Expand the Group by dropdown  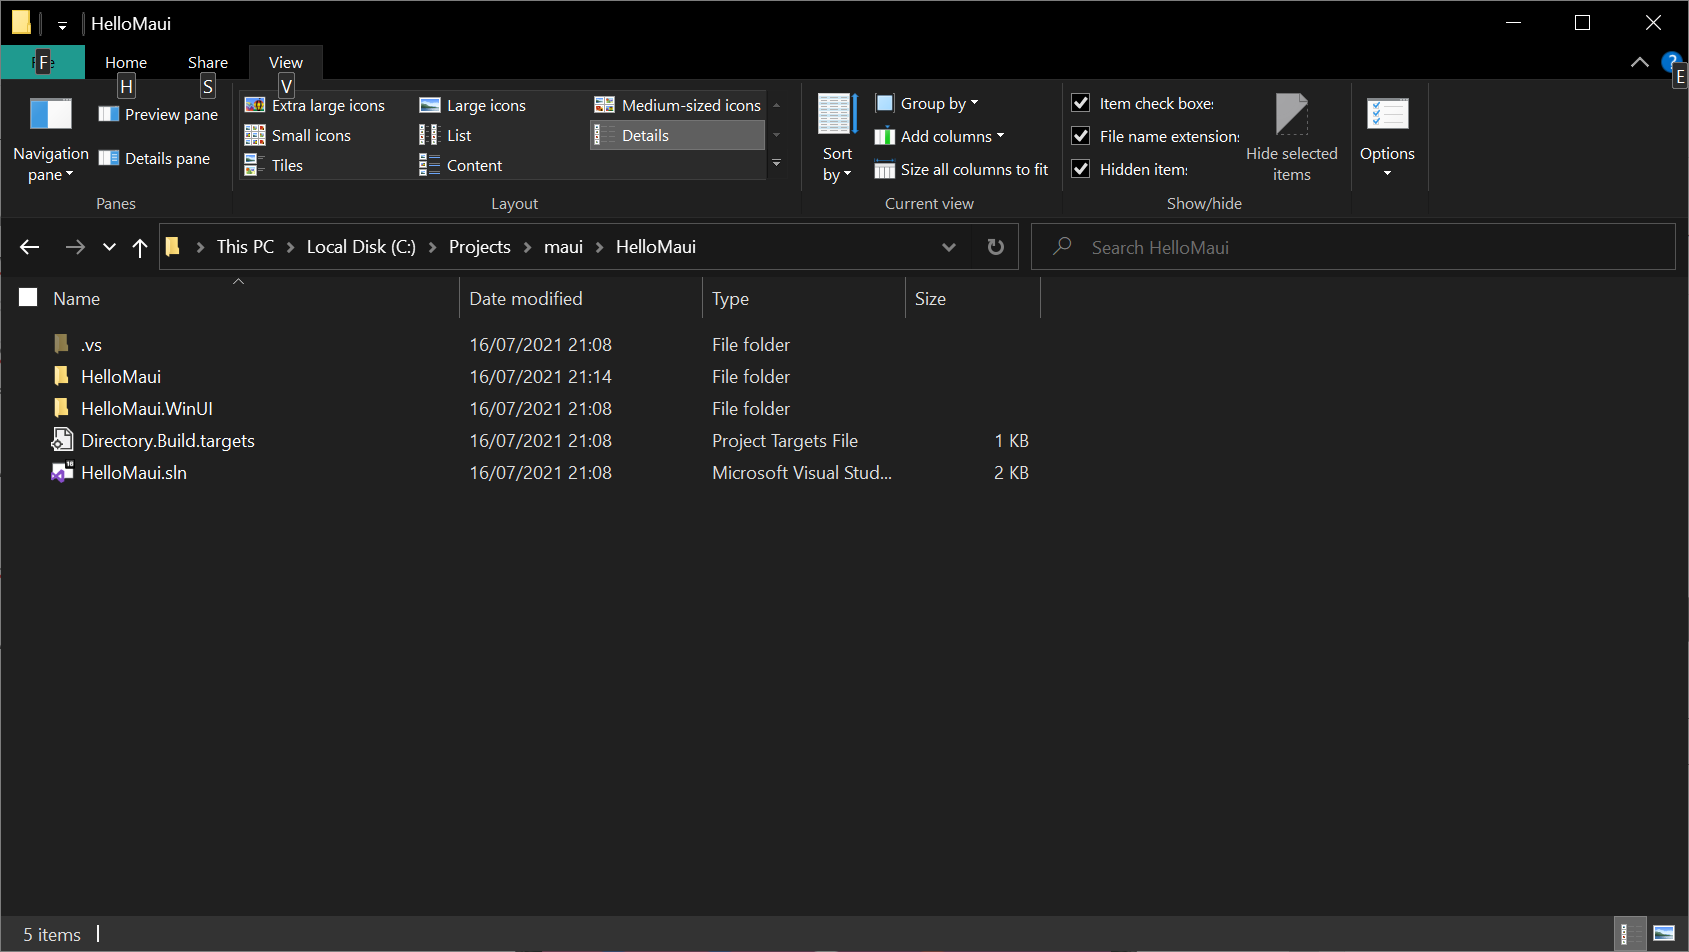[x=928, y=102]
